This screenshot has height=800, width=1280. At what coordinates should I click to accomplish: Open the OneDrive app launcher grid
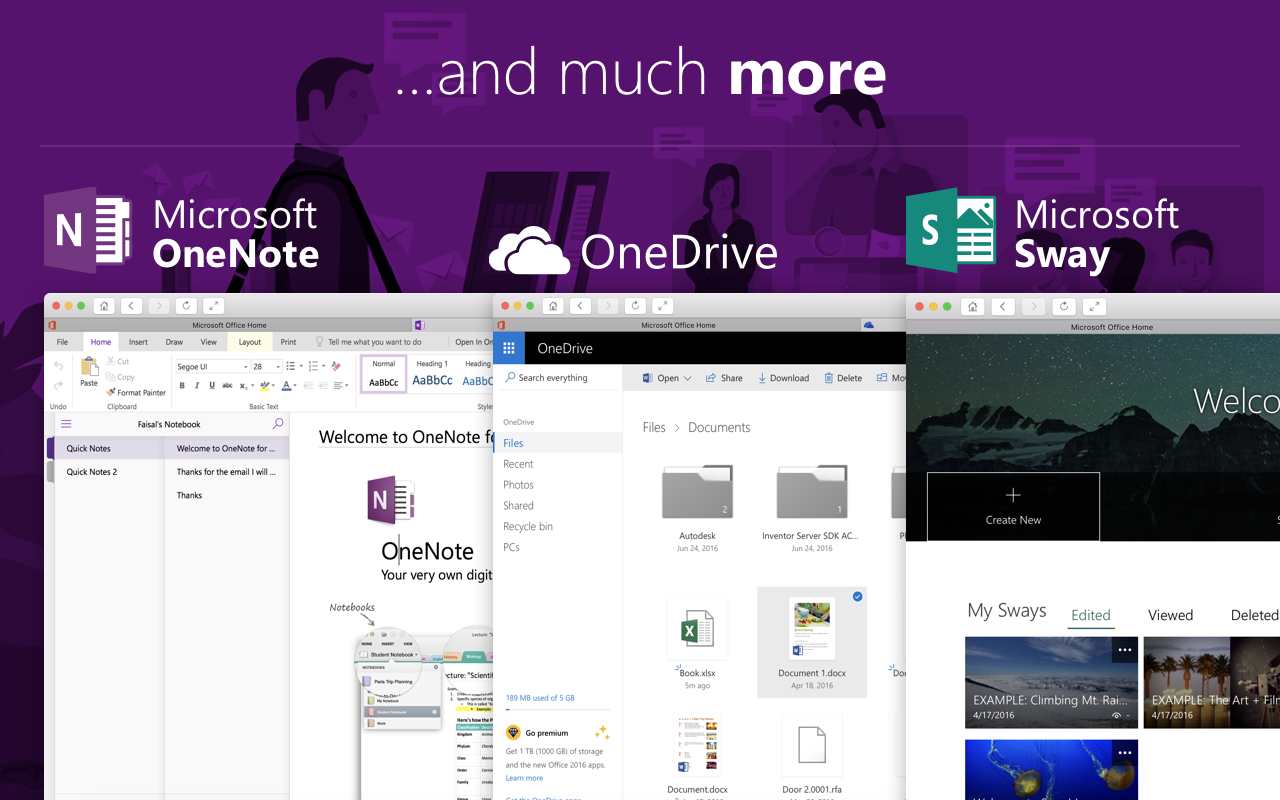click(509, 348)
